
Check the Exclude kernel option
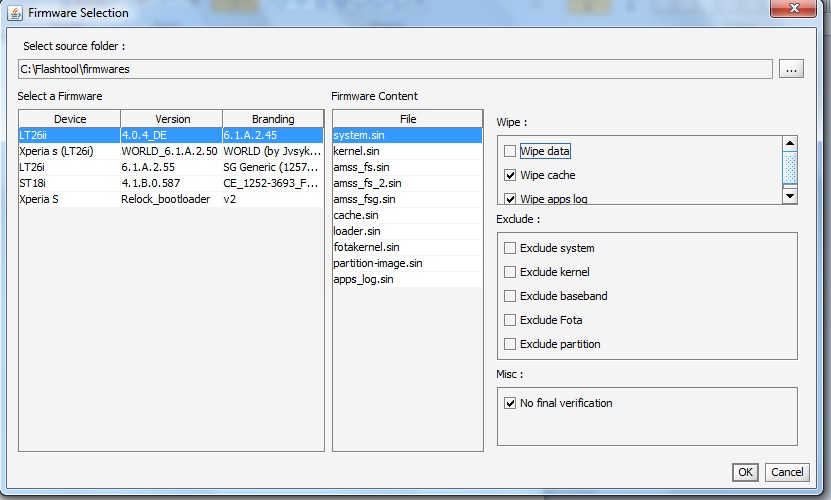point(510,272)
